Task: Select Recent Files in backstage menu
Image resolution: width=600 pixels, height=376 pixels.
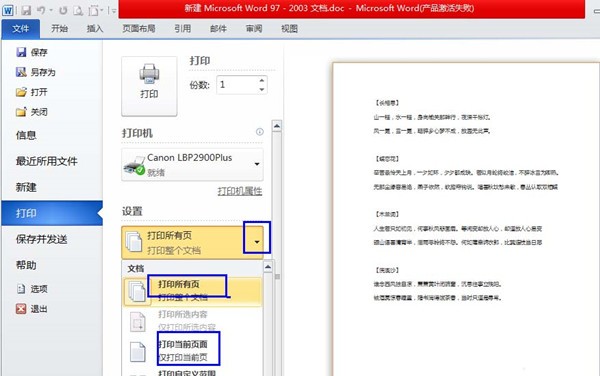Action: pyautogui.click(x=46, y=161)
